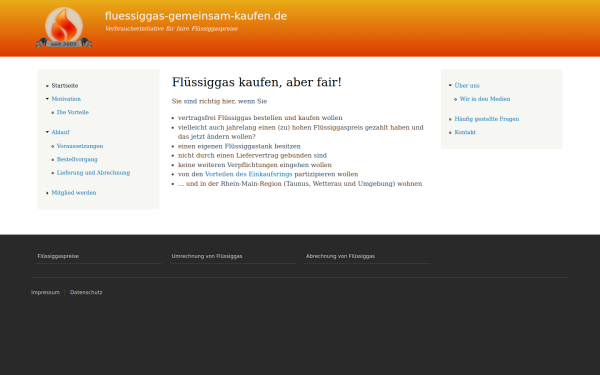
Task: Open the Datenschutz footer link
Action: tap(86, 292)
